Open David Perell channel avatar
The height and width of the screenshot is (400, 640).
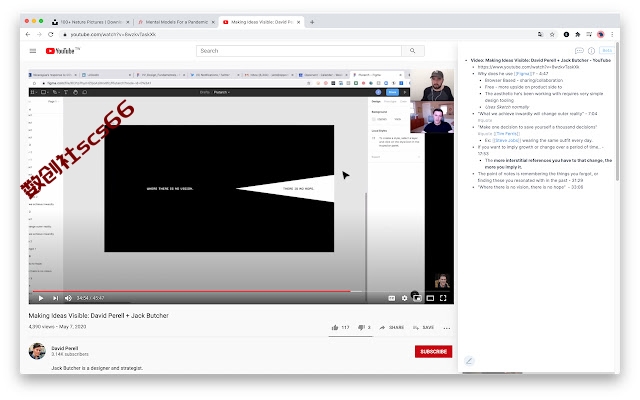click(x=37, y=351)
